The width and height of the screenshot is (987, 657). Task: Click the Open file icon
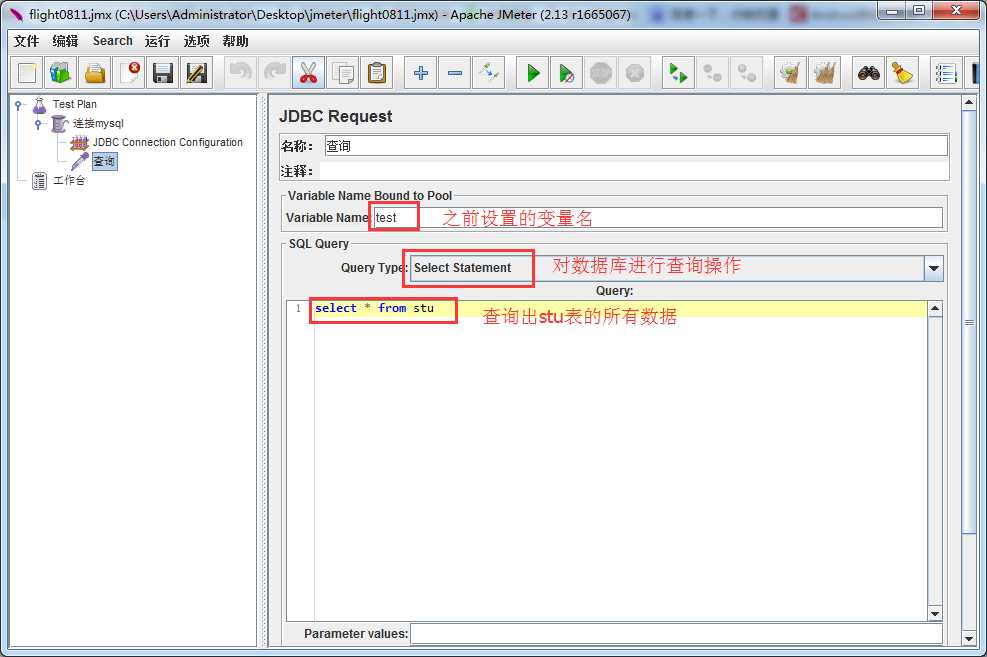tap(95, 74)
